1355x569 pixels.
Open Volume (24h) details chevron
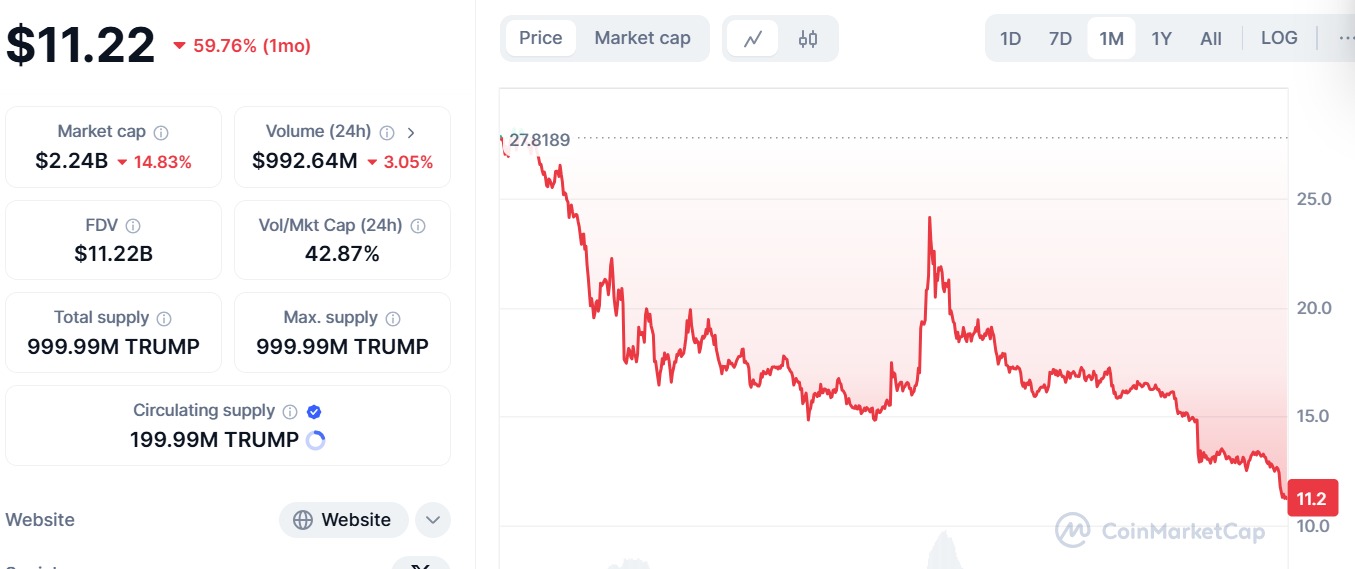point(411,132)
